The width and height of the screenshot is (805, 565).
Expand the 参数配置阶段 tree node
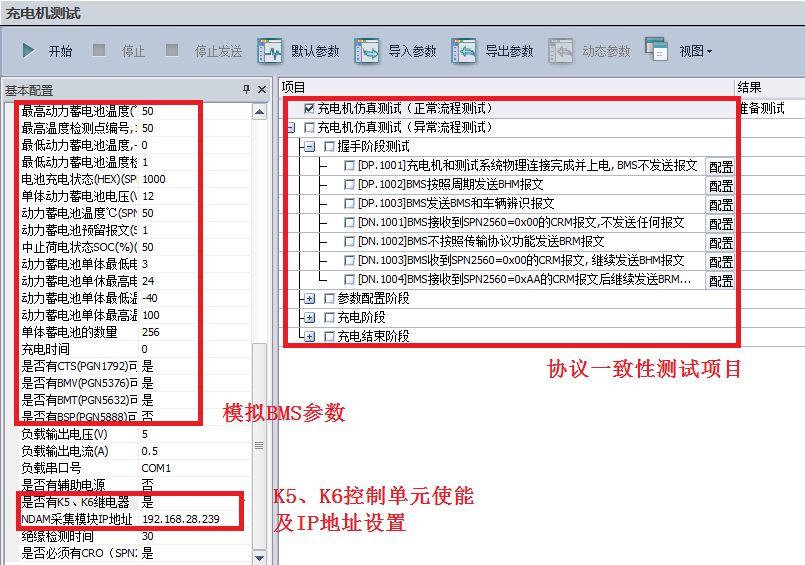[309, 298]
